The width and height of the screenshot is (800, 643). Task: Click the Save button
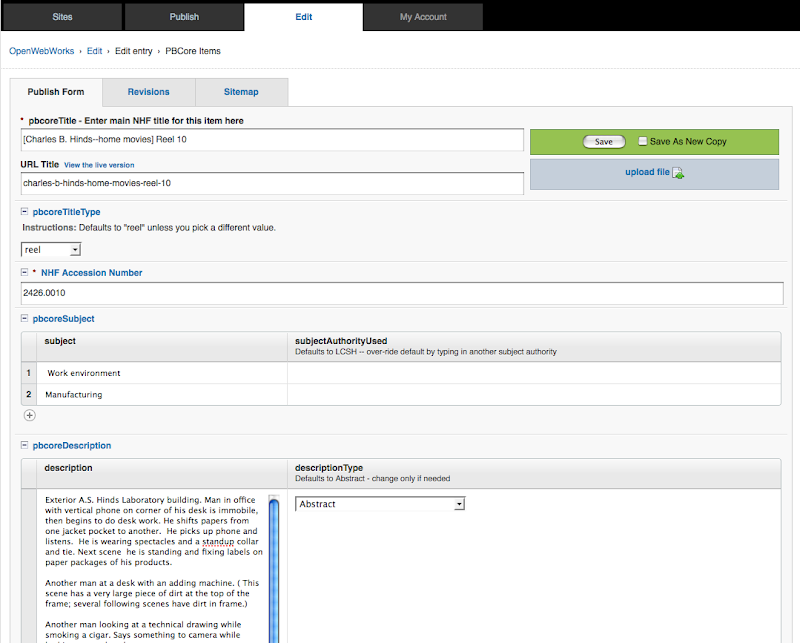(604, 142)
